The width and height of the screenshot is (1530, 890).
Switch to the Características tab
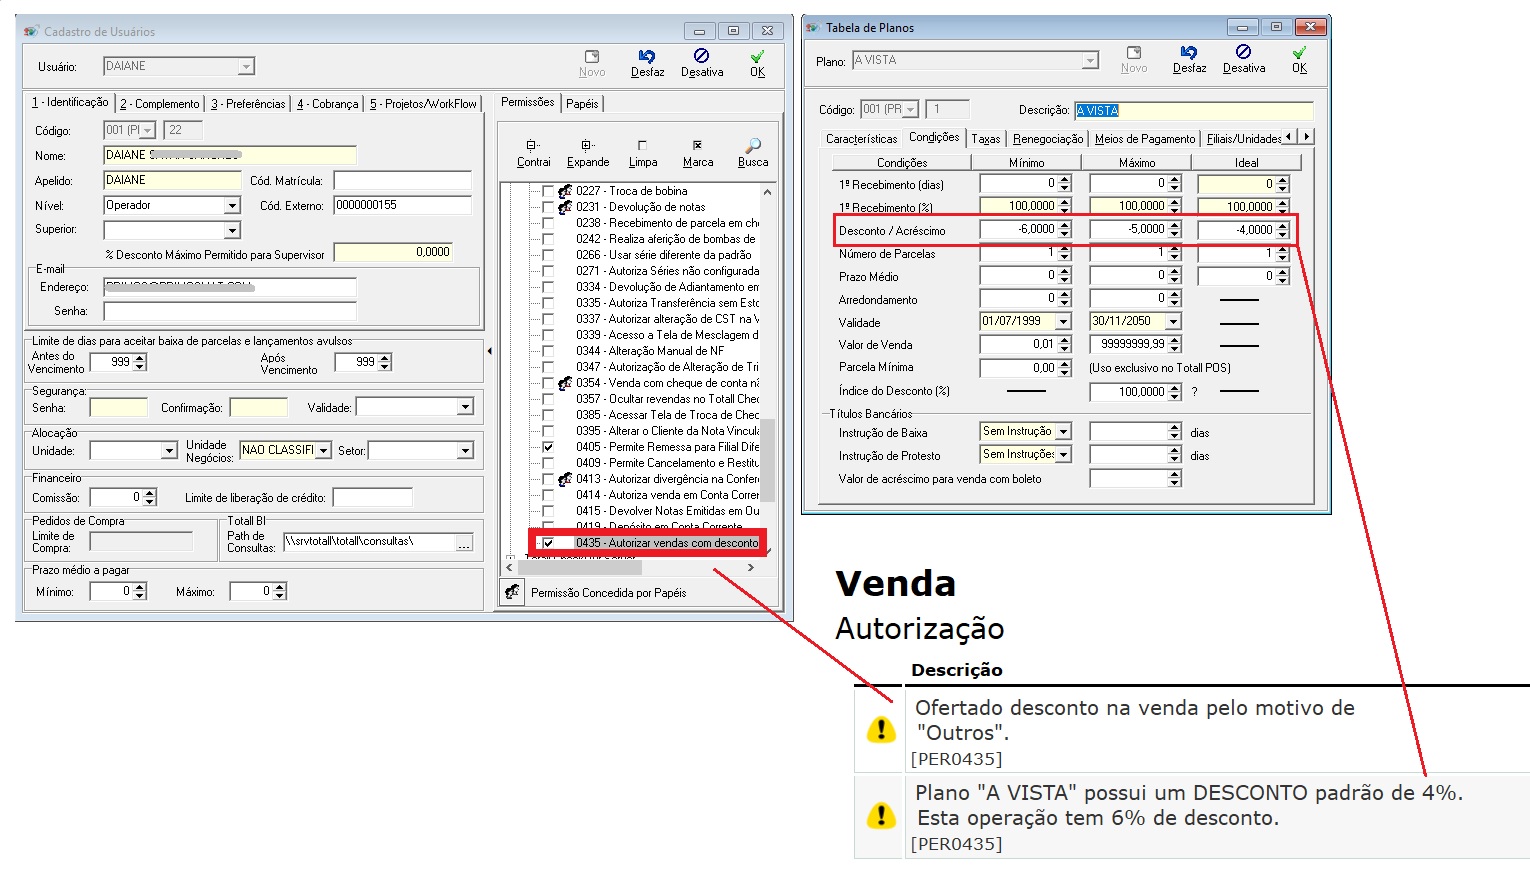click(862, 139)
